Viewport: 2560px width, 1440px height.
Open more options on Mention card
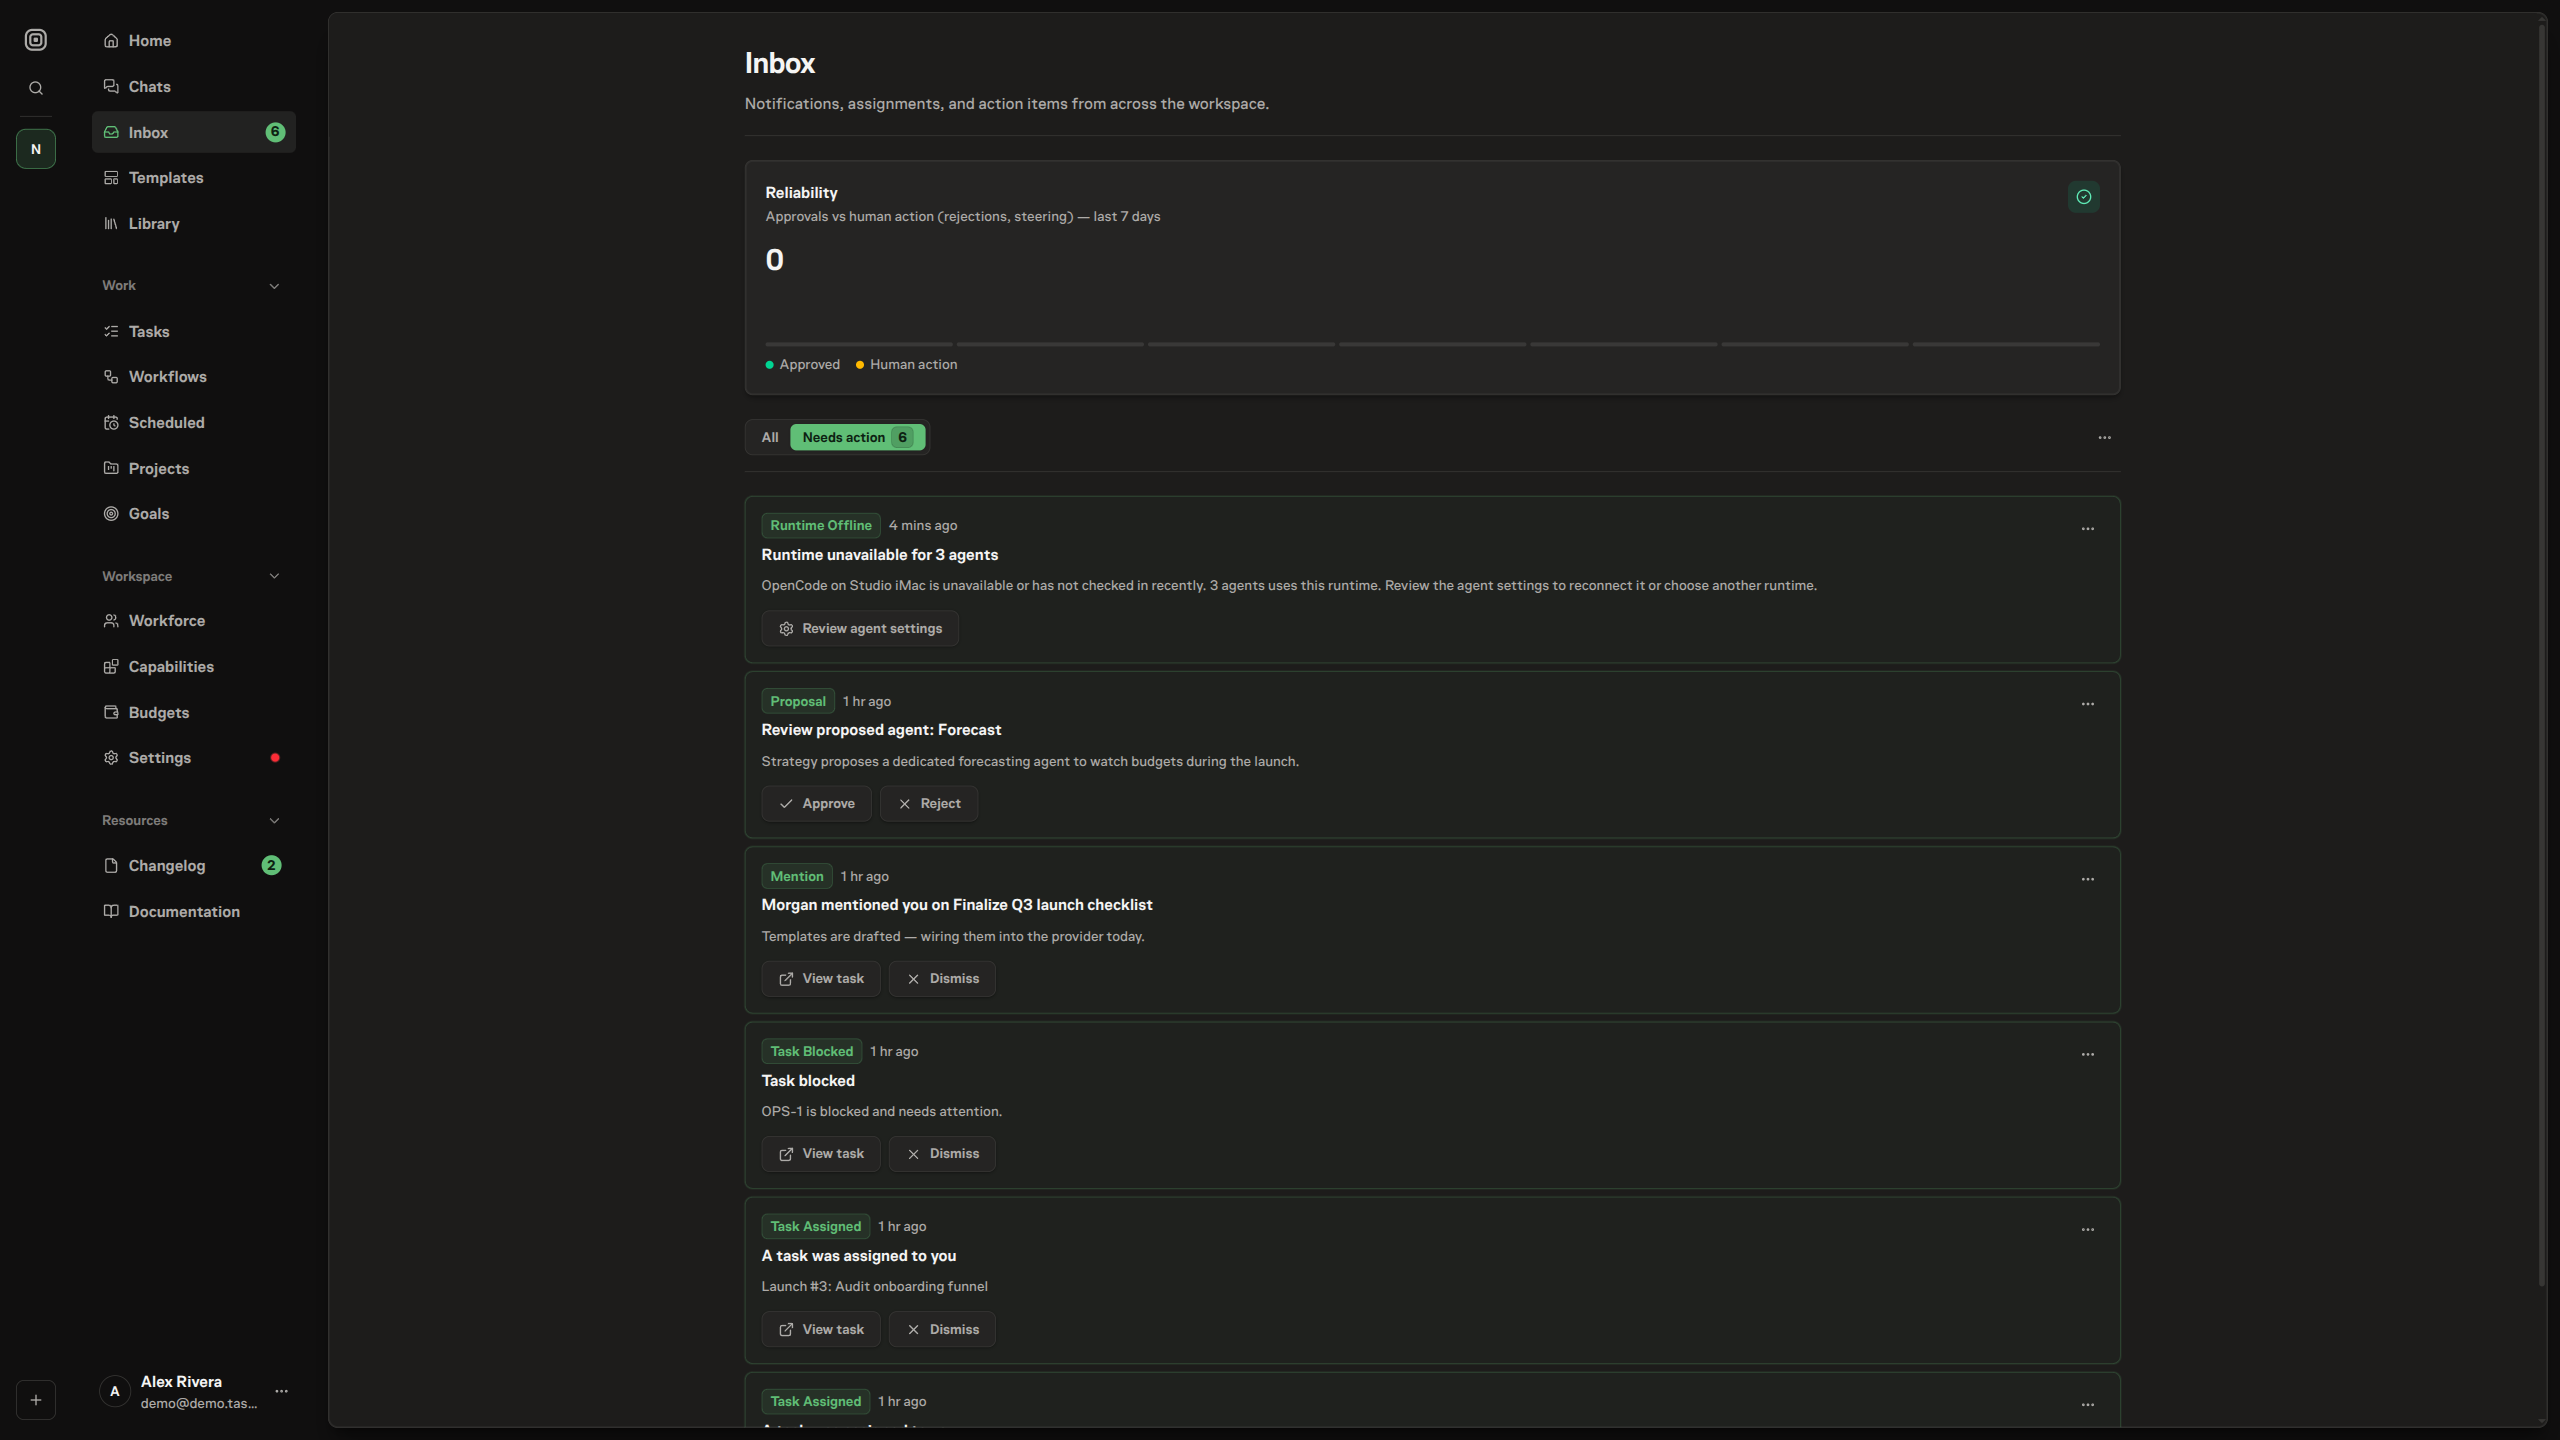[2088, 879]
